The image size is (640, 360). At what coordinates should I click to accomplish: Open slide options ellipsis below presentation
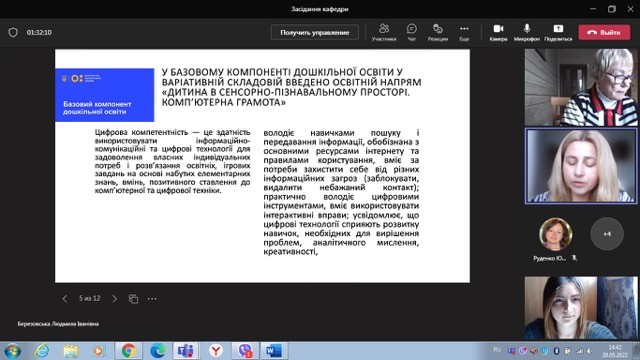pos(152,299)
